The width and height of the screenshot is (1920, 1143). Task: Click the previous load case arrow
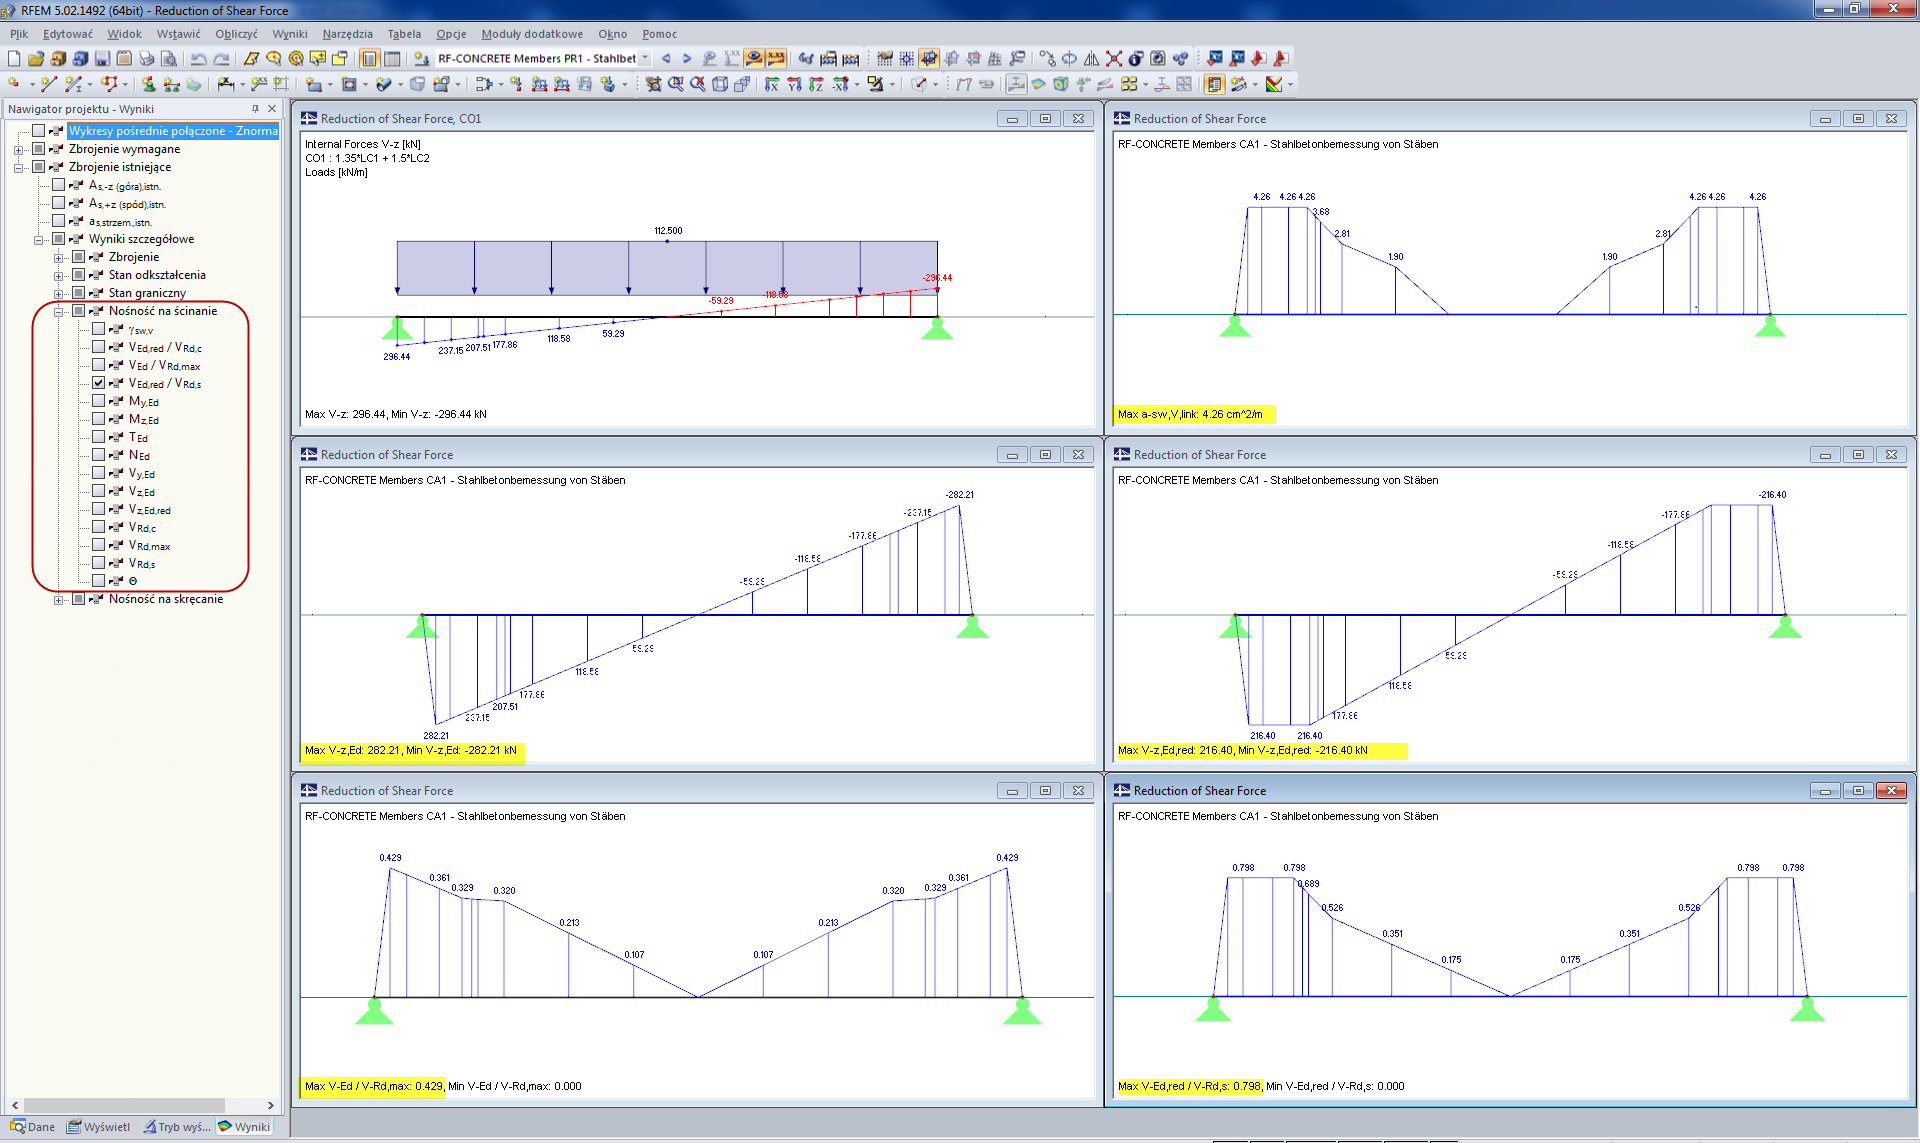pyautogui.click(x=666, y=58)
